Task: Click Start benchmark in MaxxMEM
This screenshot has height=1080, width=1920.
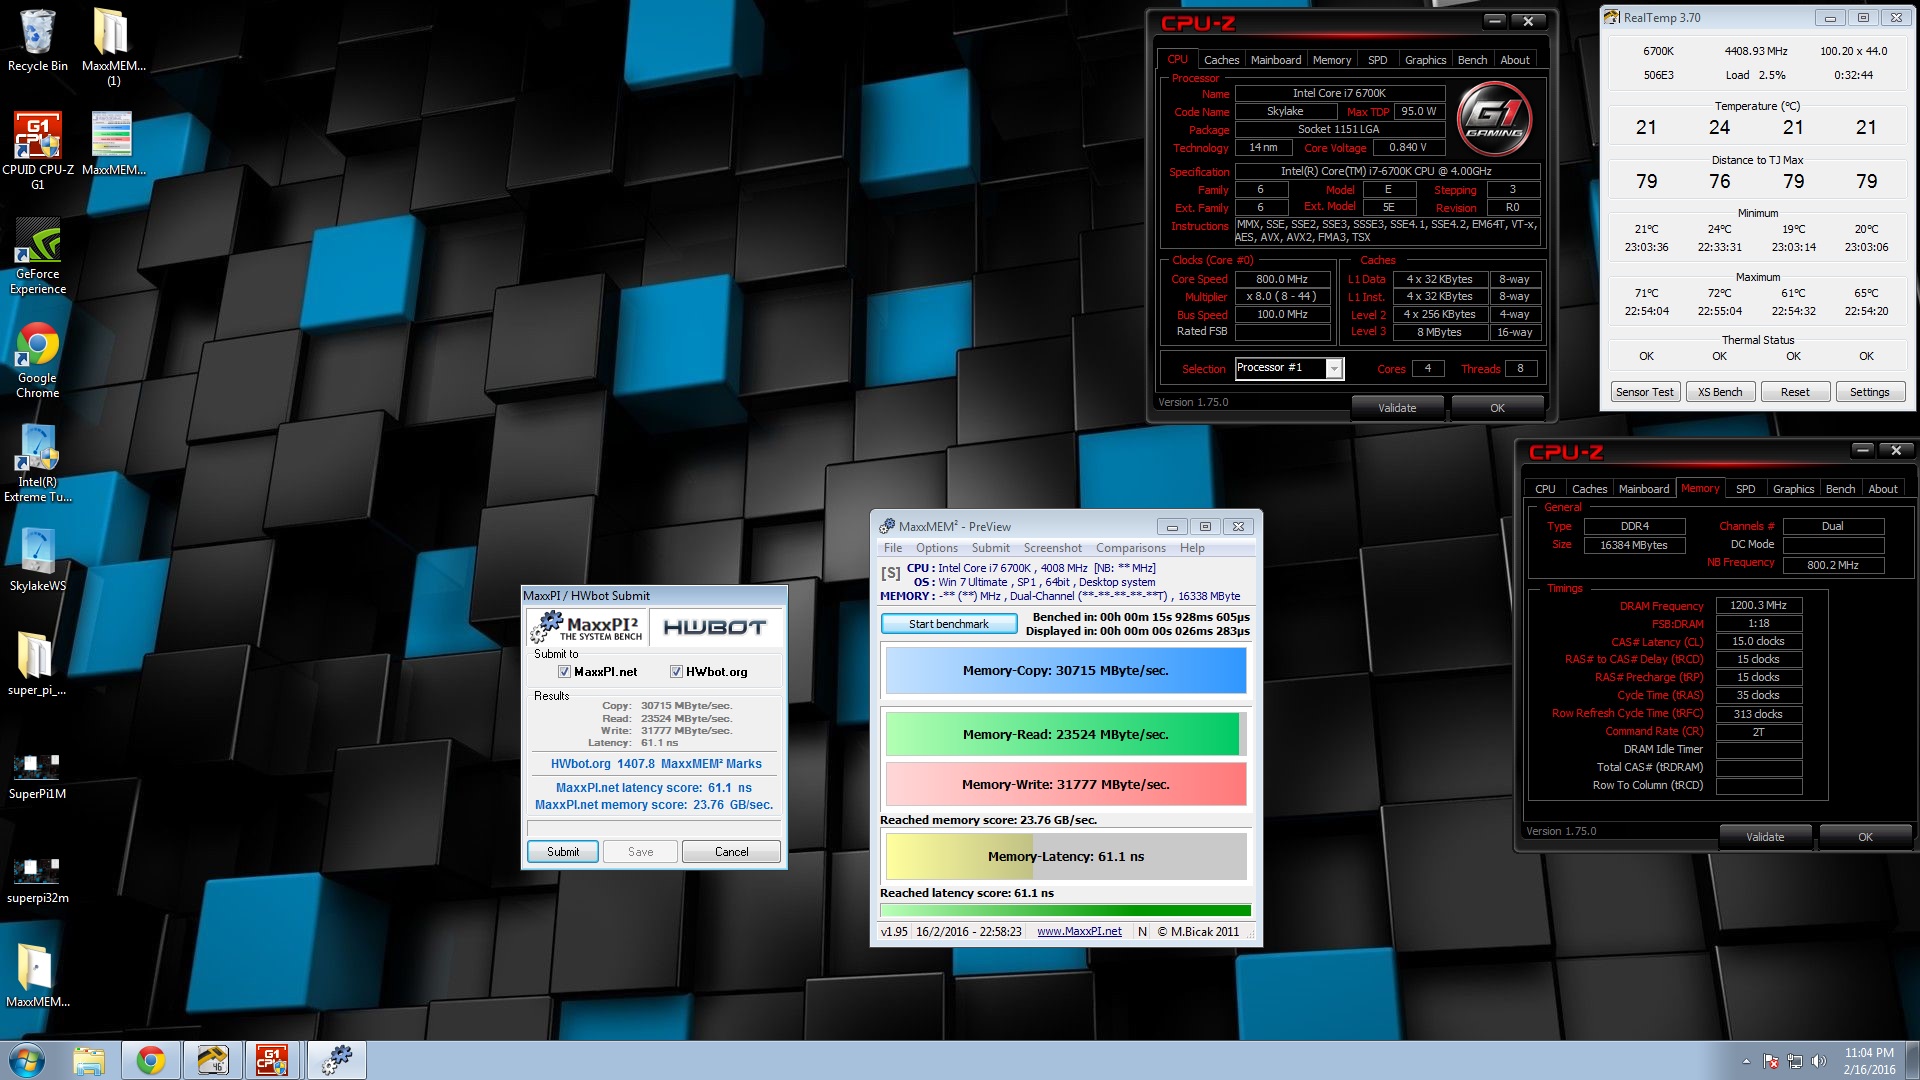Action: click(x=948, y=624)
